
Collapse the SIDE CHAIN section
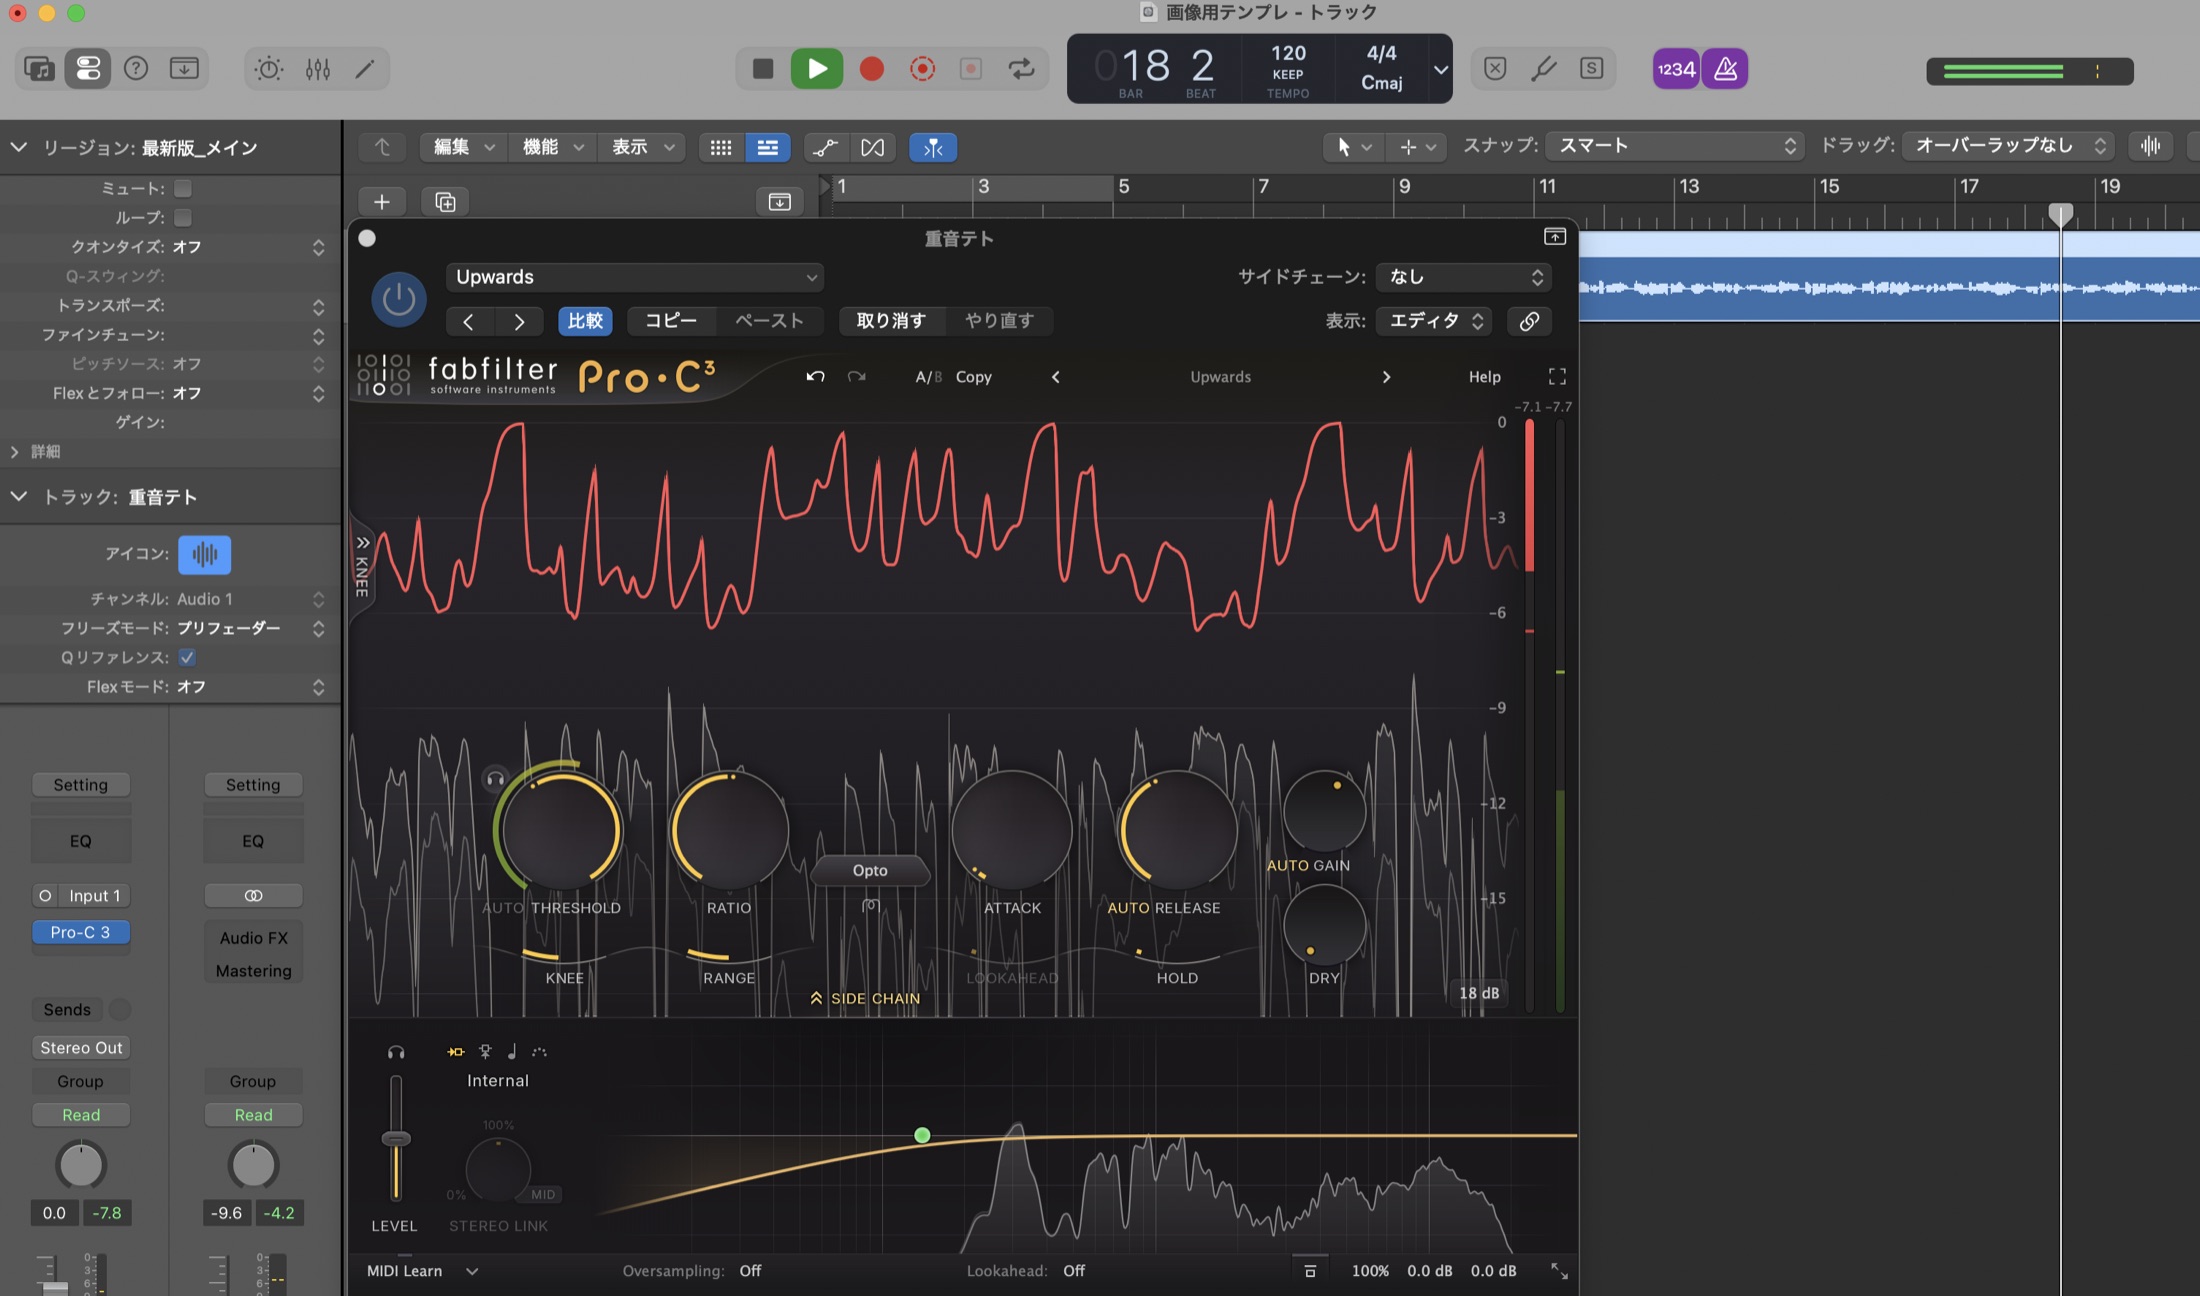866,998
